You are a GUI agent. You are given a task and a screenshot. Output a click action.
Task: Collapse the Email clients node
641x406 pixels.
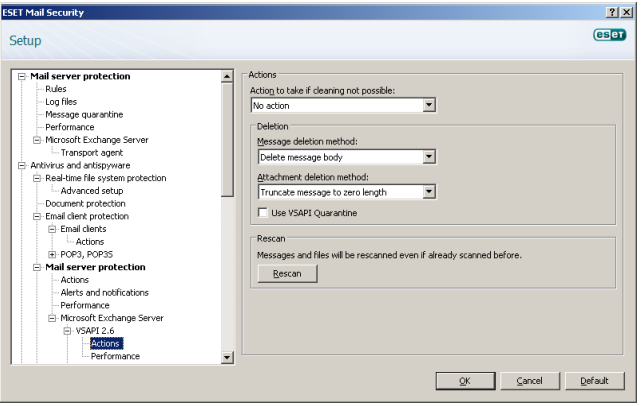tap(52, 230)
